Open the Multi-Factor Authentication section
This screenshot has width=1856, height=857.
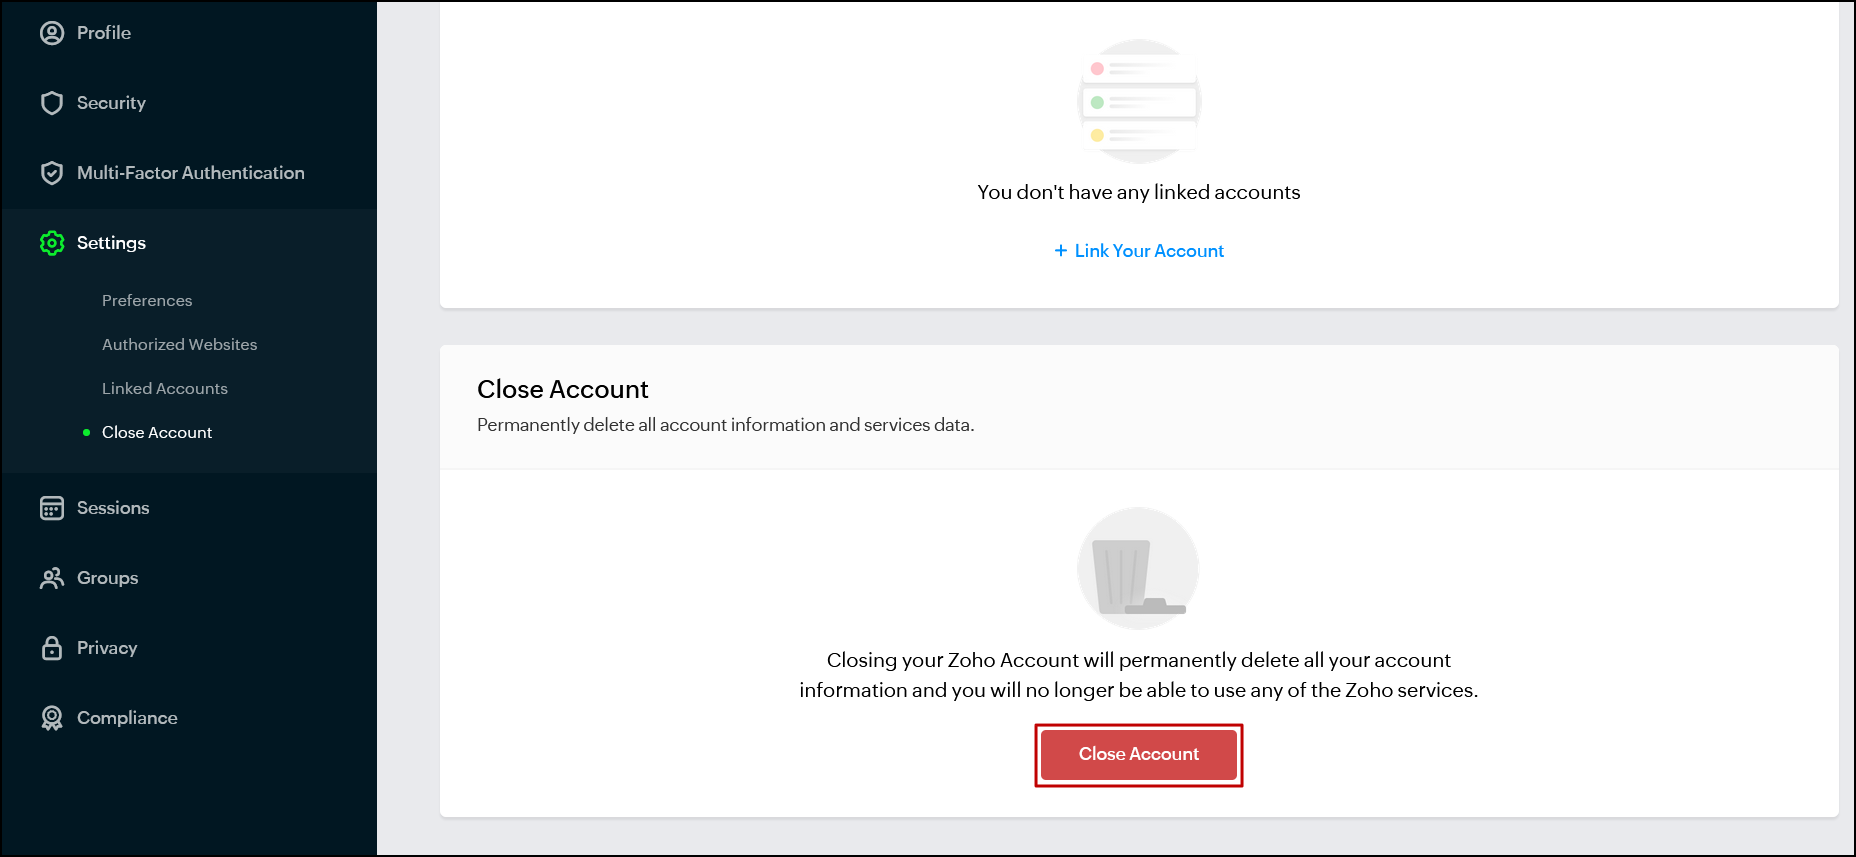(191, 173)
